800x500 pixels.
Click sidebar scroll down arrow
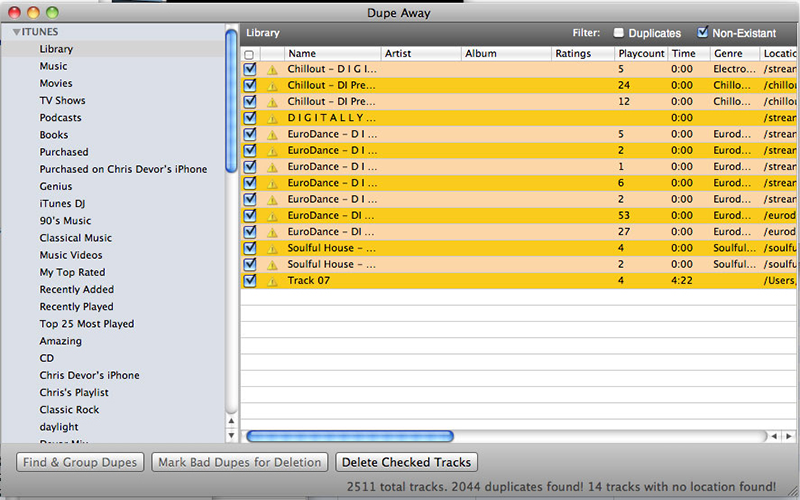(x=231, y=435)
